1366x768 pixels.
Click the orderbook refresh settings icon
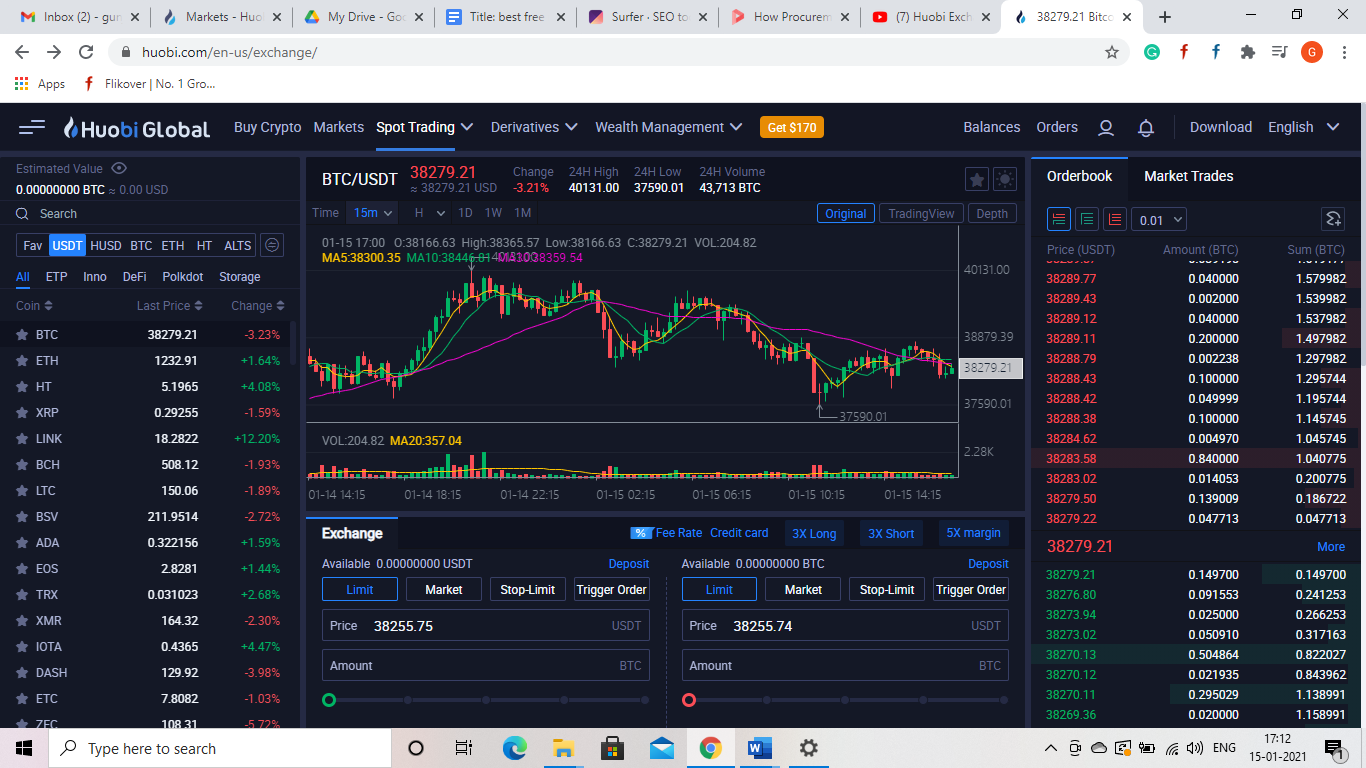(1332, 219)
